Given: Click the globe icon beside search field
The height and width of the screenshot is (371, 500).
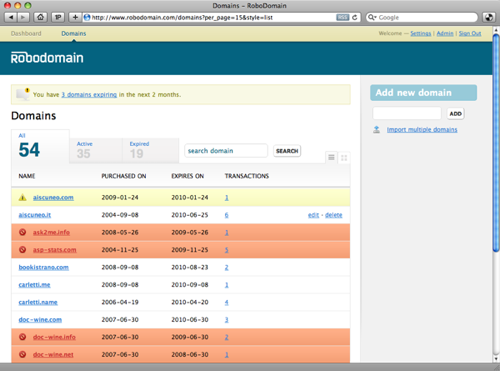Looking at the screenshot, I should 488,17.
